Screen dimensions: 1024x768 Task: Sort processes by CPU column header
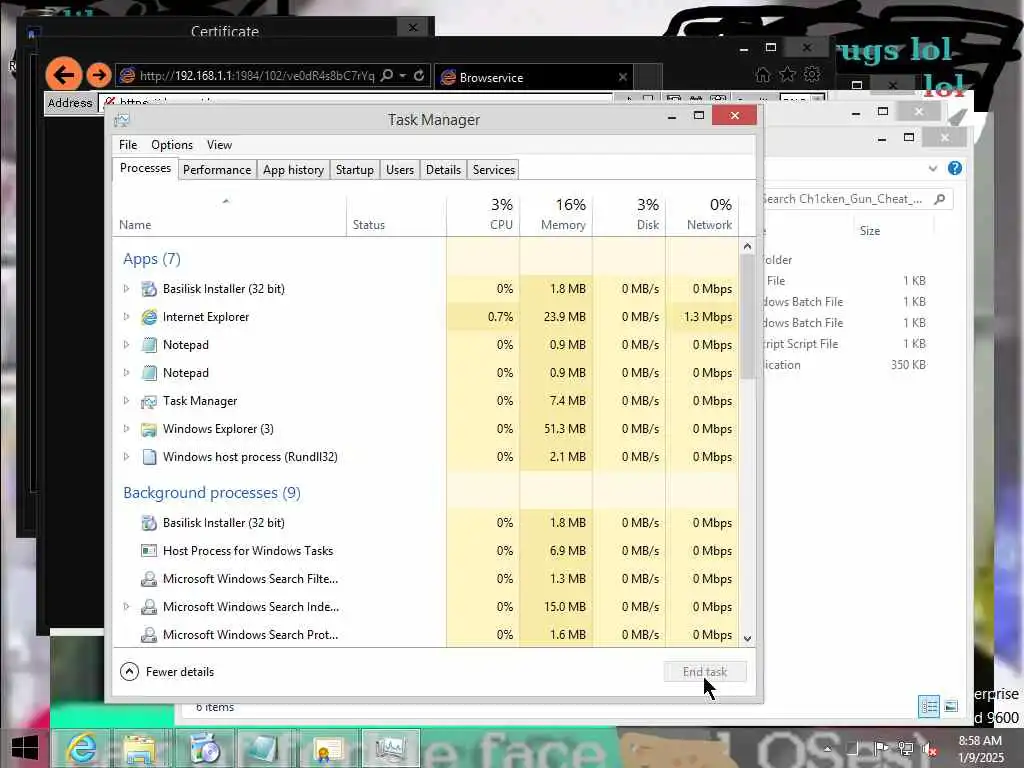pyautogui.click(x=483, y=214)
